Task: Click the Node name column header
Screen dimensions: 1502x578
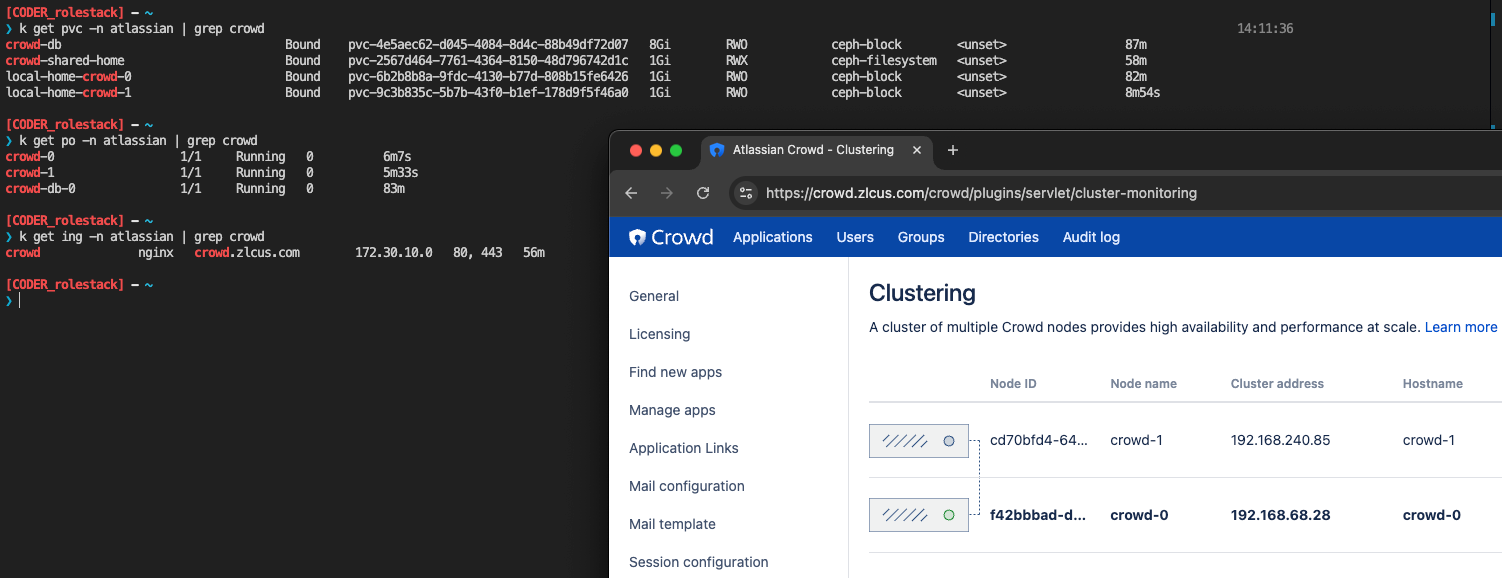Action: click(1143, 384)
